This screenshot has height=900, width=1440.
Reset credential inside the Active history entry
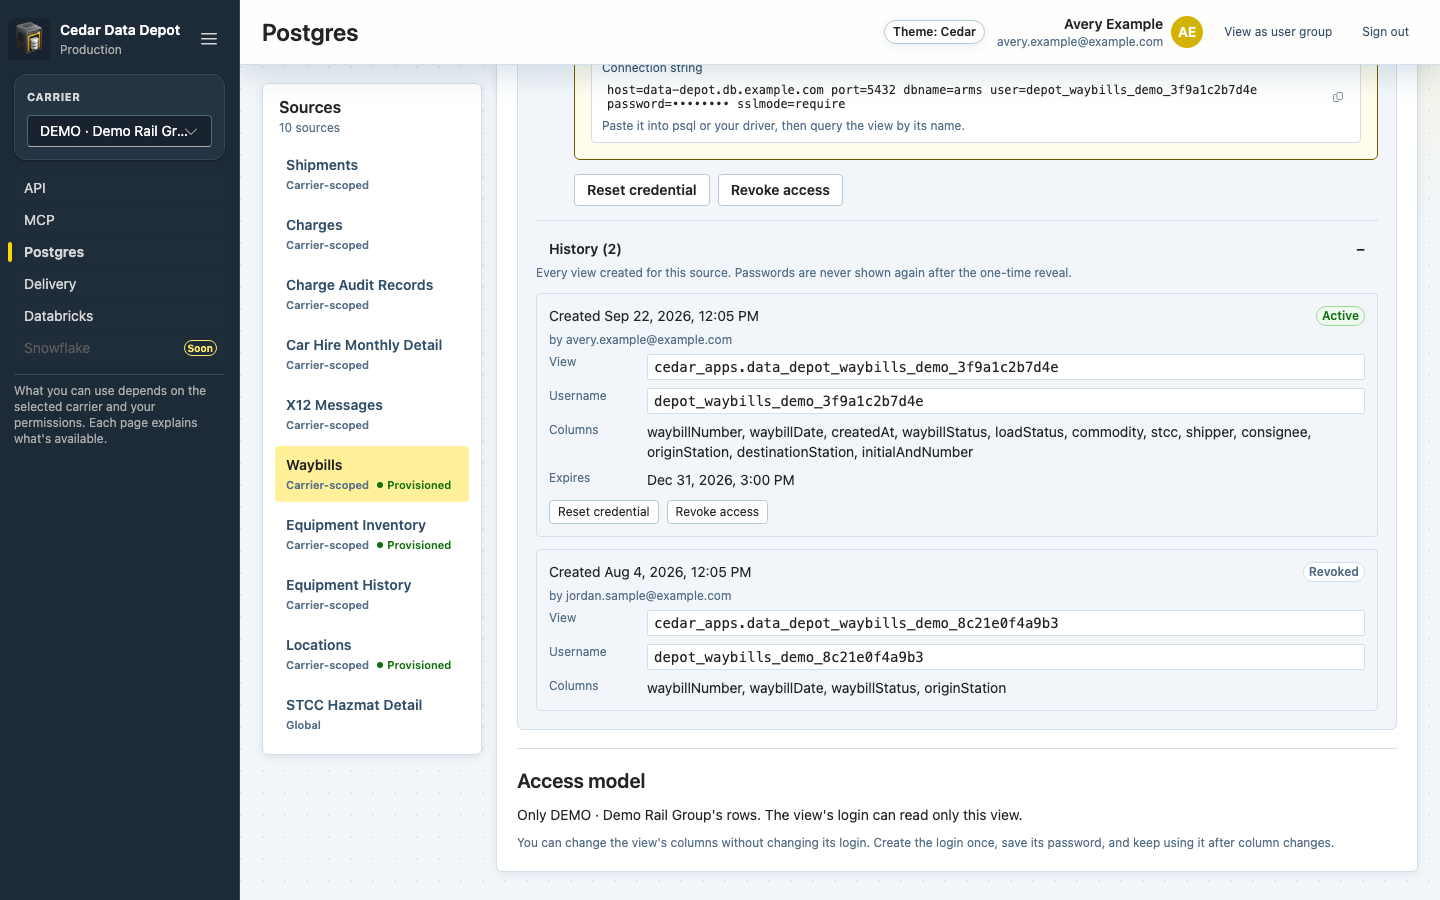click(604, 512)
